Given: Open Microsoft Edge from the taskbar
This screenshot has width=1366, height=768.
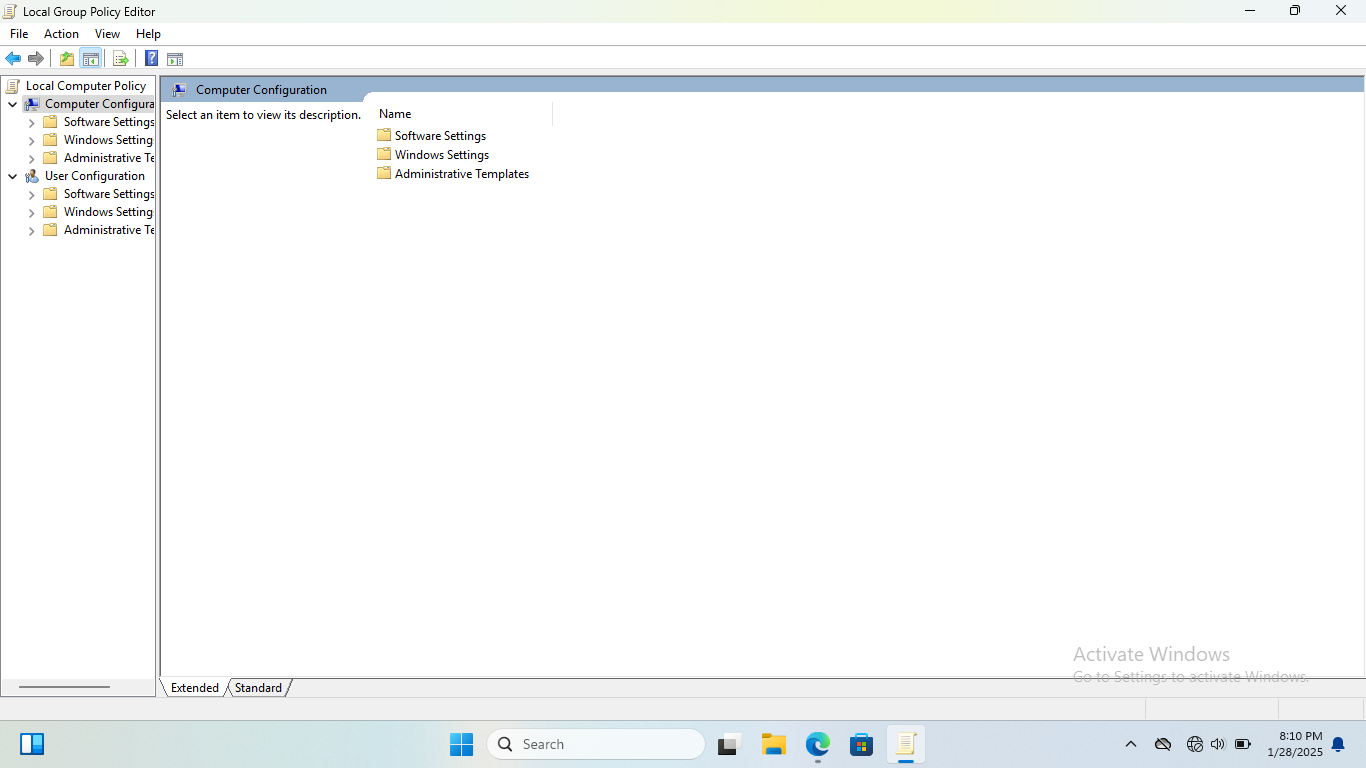Looking at the screenshot, I should pyautogui.click(x=818, y=744).
